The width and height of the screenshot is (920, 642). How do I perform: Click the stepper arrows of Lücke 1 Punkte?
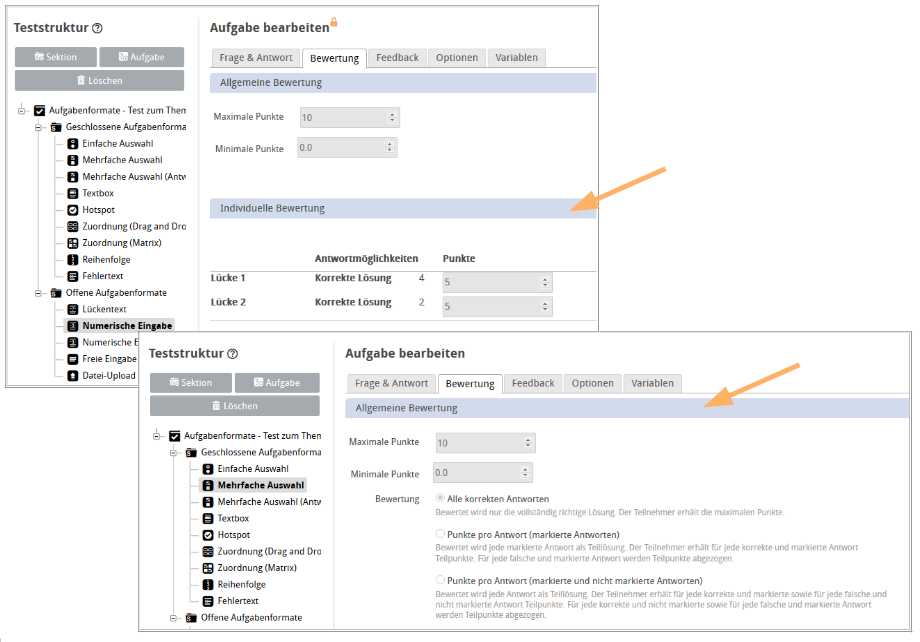click(x=545, y=282)
